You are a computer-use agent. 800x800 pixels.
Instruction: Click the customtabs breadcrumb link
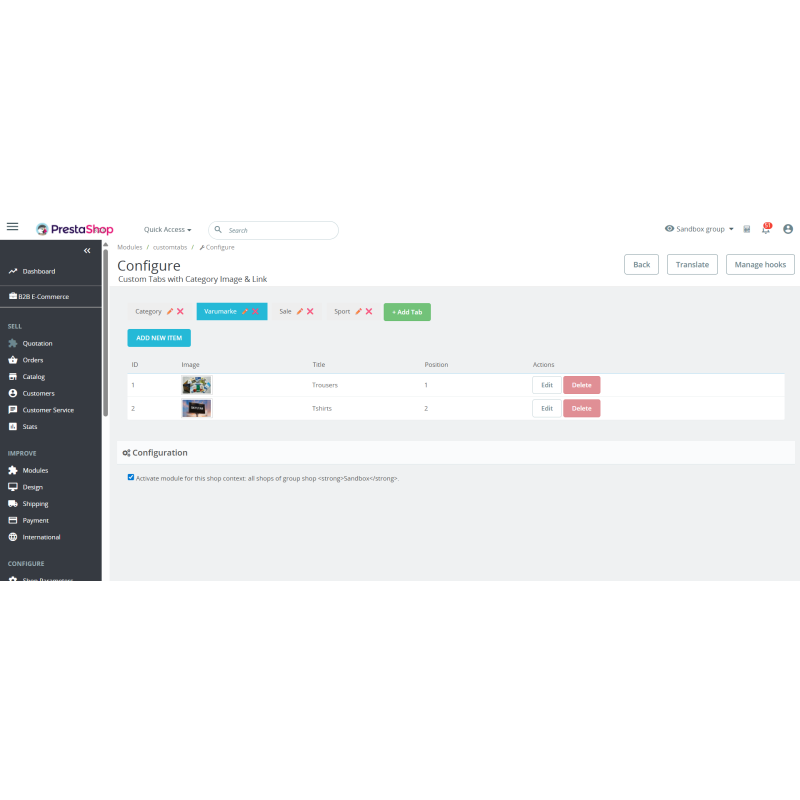(170, 247)
